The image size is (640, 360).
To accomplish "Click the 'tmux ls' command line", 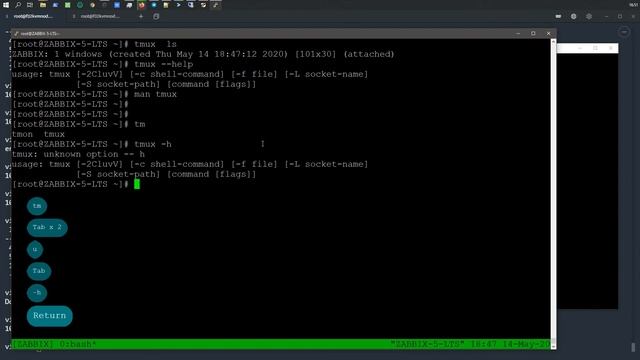I will click(x=94, y=44).
